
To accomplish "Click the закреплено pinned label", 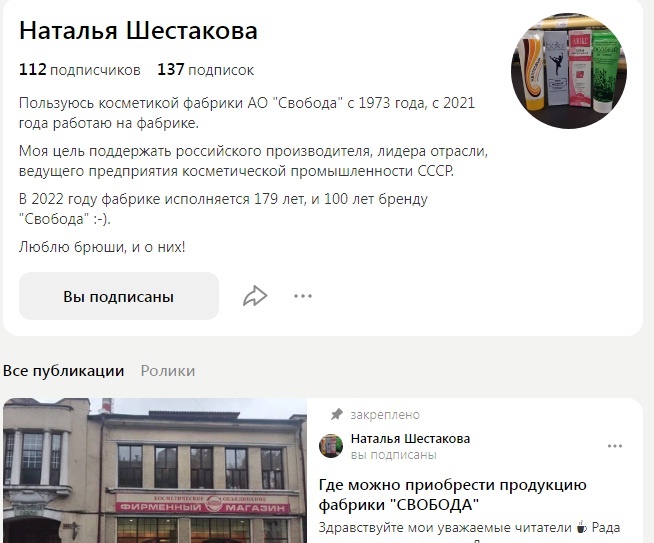I will [x=385, y=415].
